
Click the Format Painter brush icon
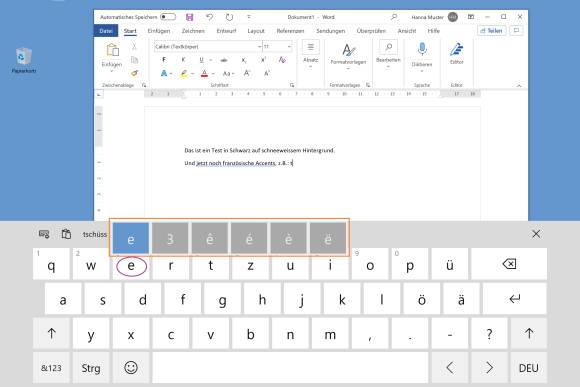pos(134,73)
